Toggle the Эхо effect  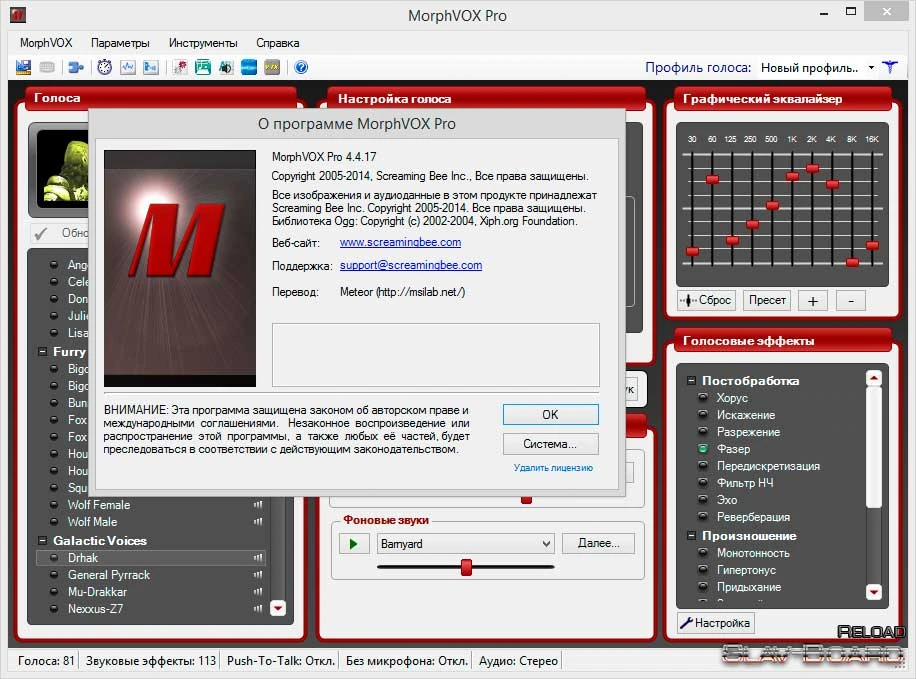[703, 500]
